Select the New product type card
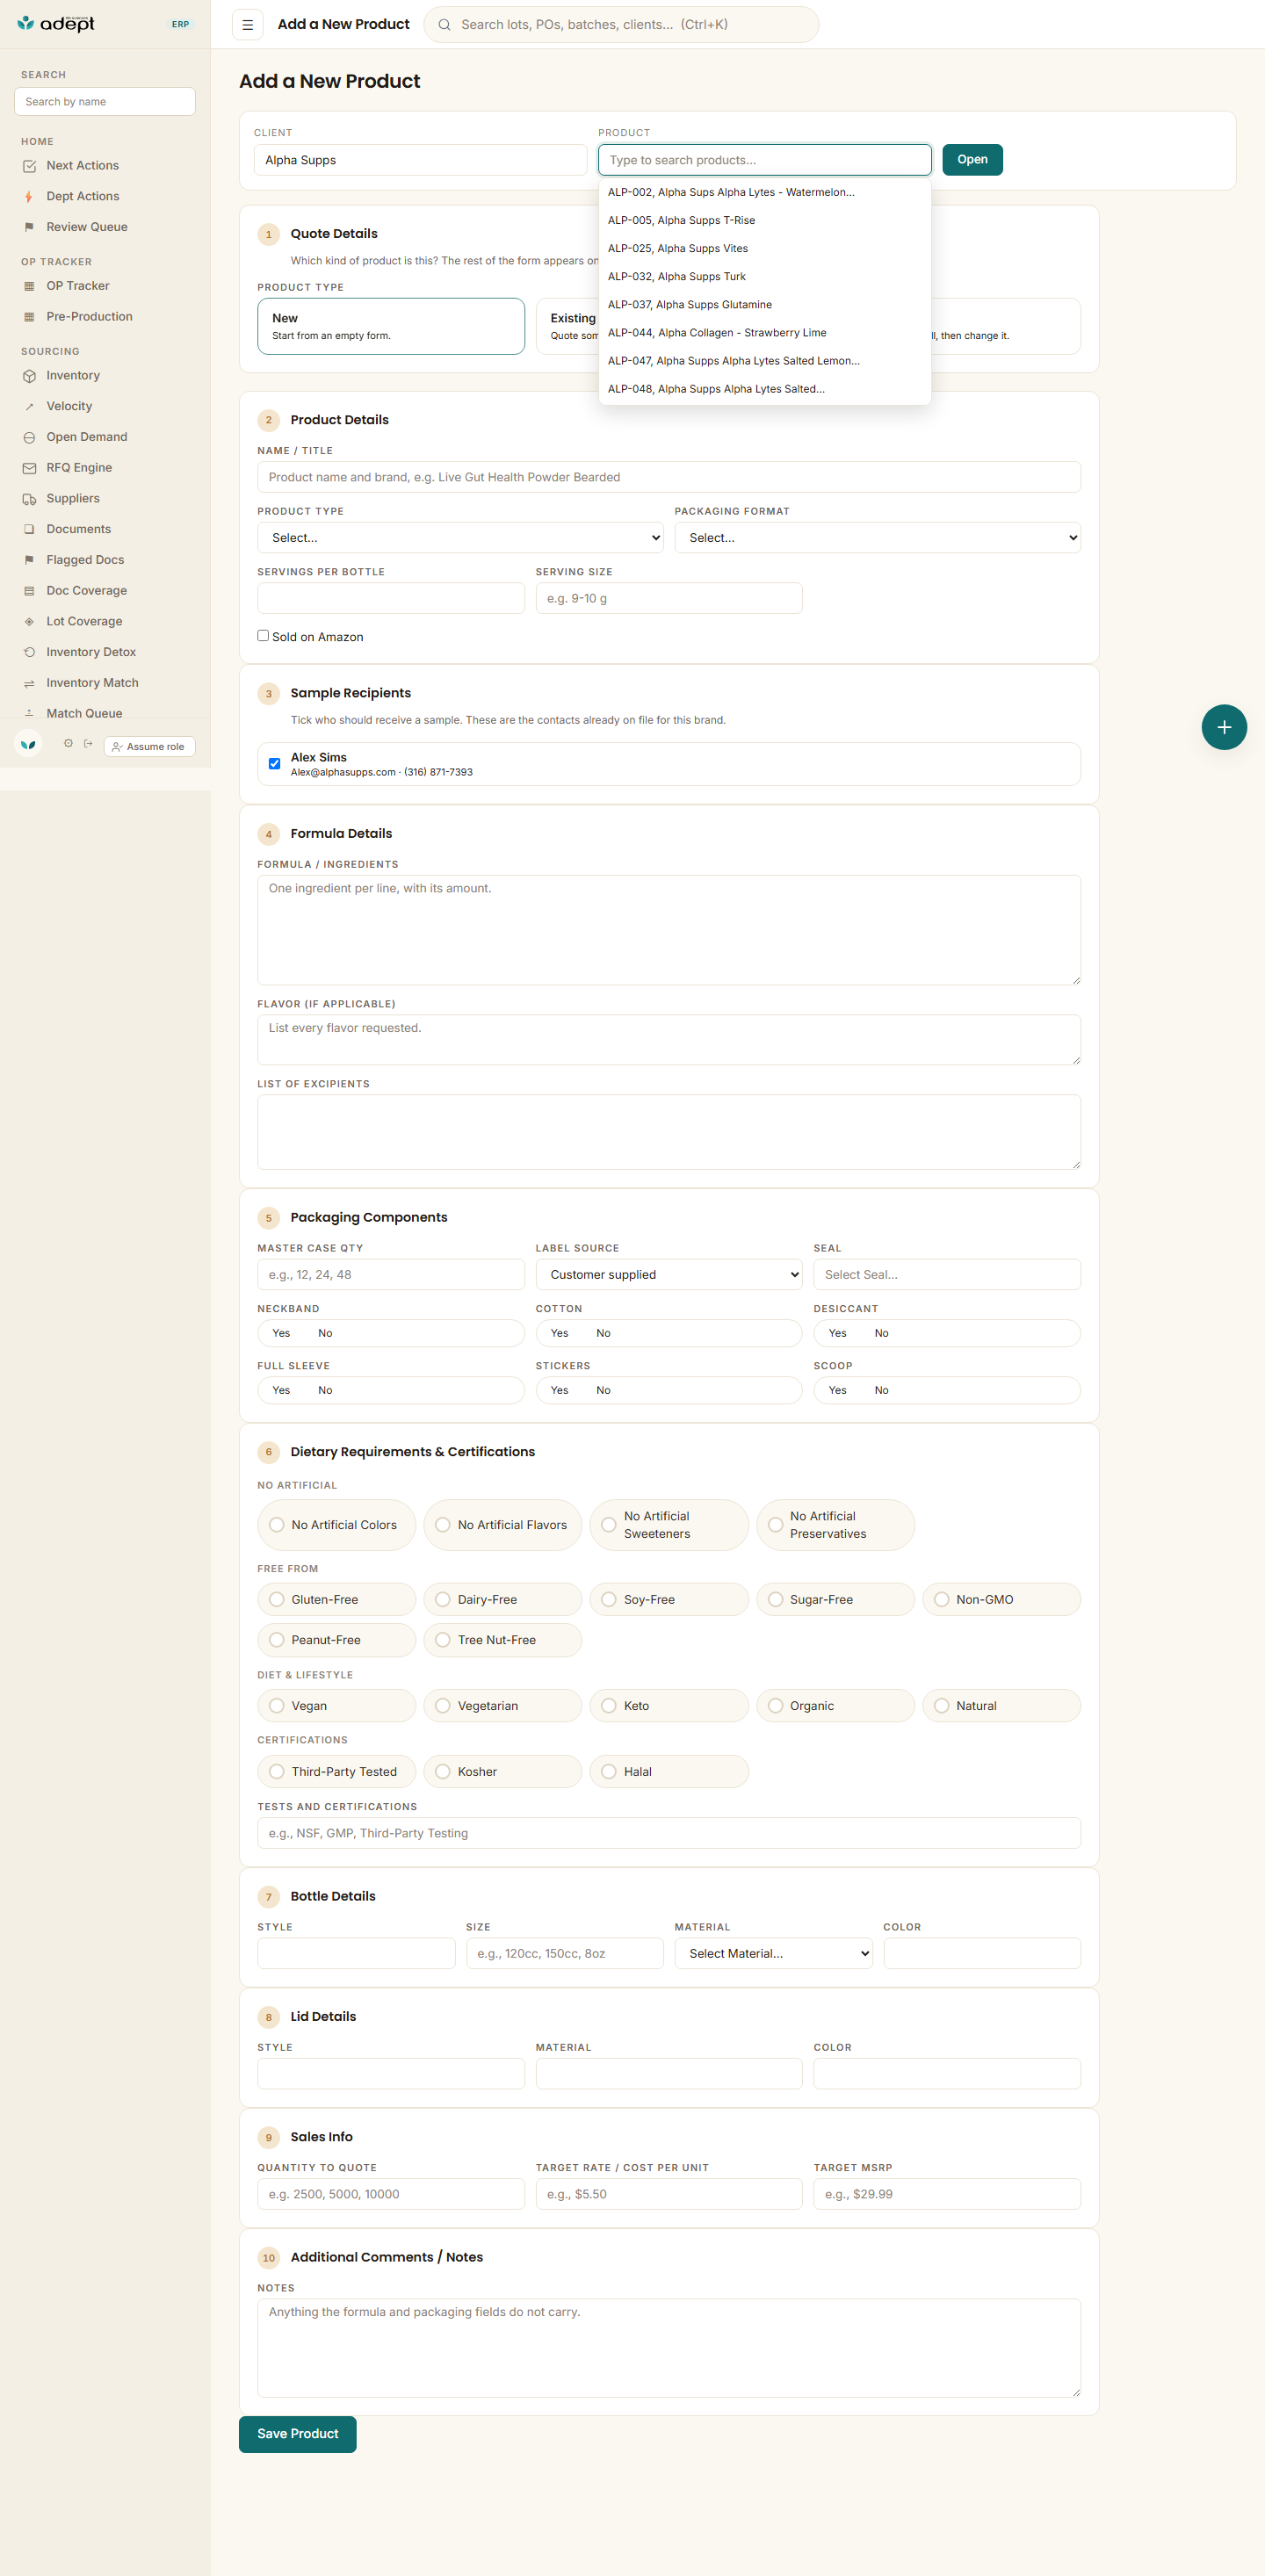 [391, 326]
